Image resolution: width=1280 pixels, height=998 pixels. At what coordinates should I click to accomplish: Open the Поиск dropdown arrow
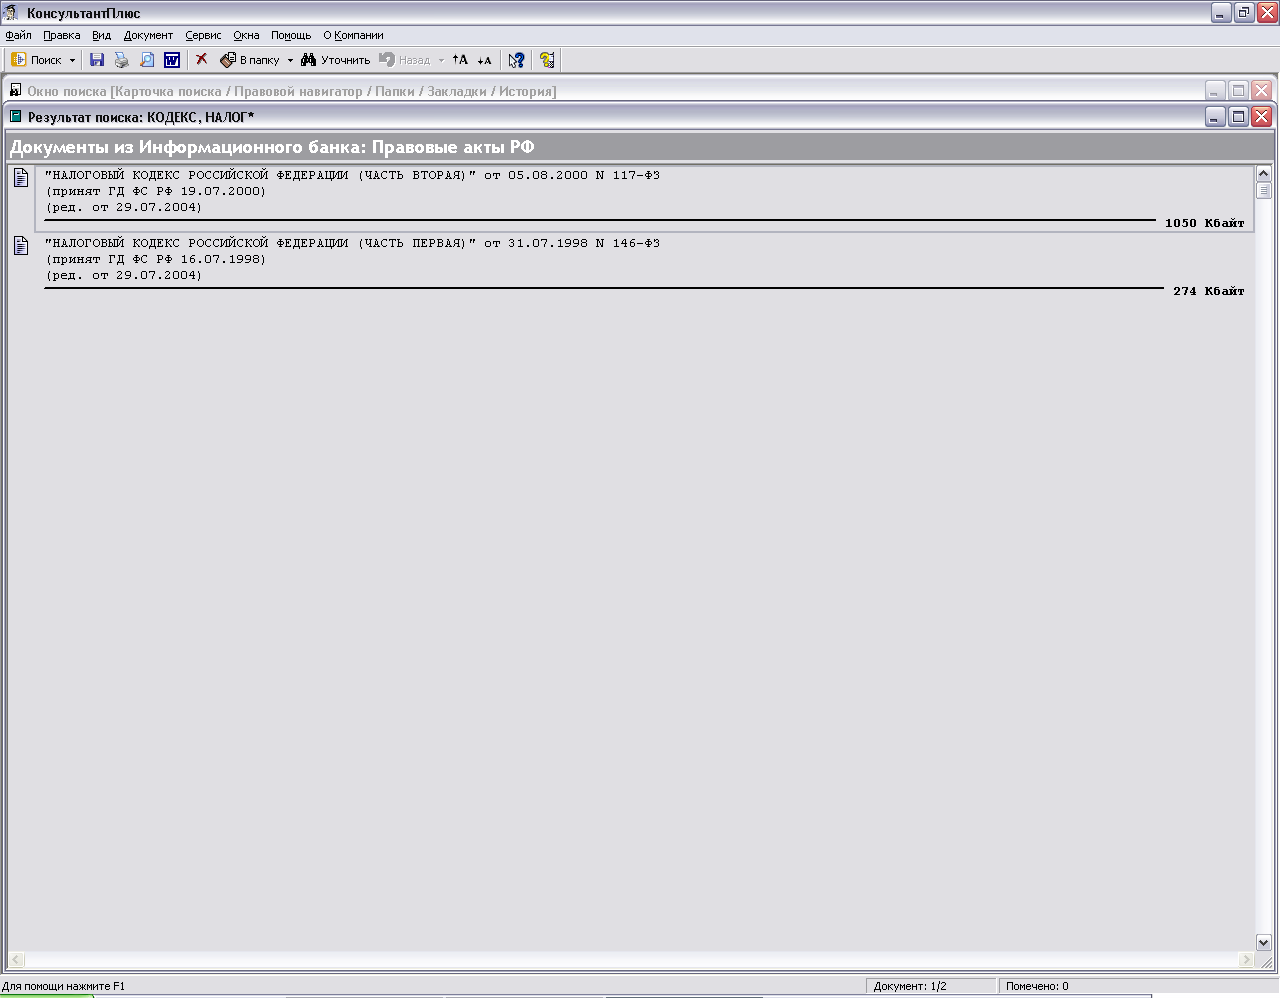click(72, 60)
